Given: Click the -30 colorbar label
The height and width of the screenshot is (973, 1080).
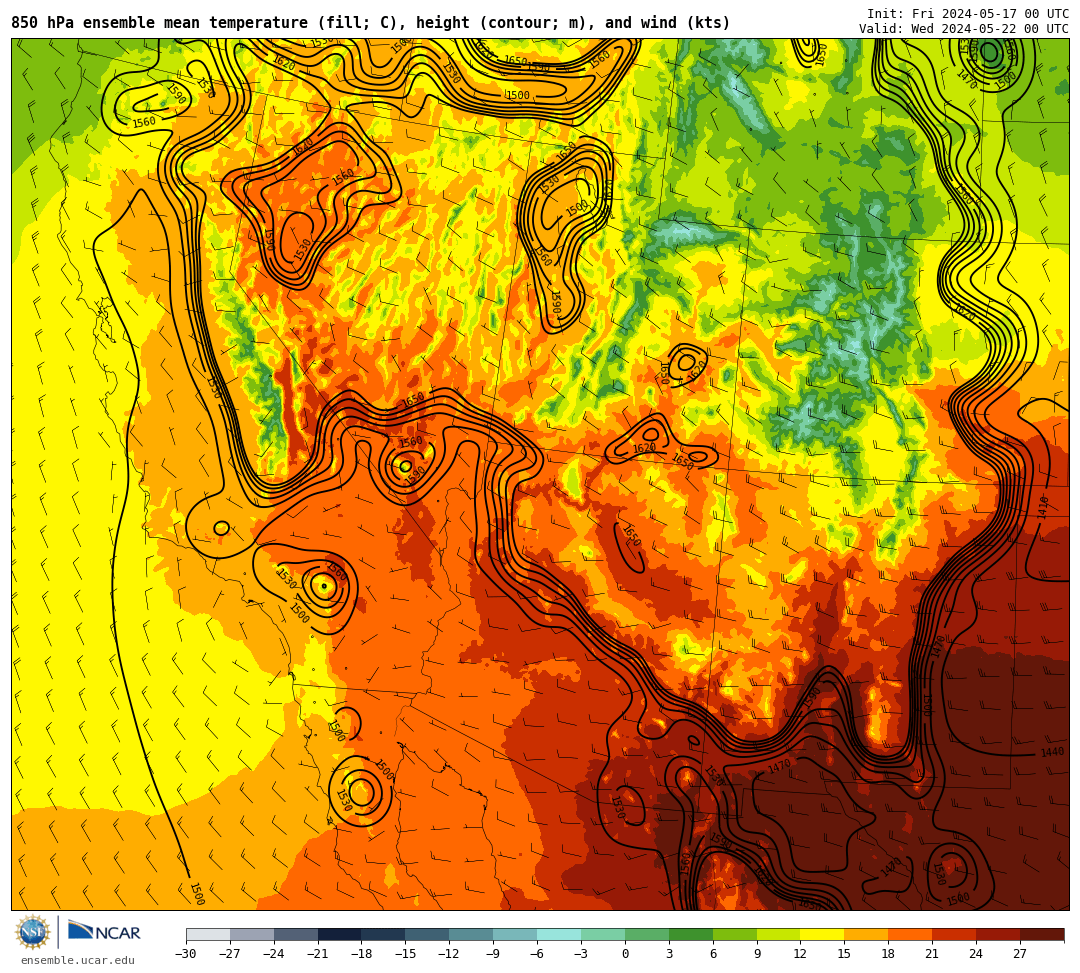Looking at the screenshot, I should click(186, 954).
